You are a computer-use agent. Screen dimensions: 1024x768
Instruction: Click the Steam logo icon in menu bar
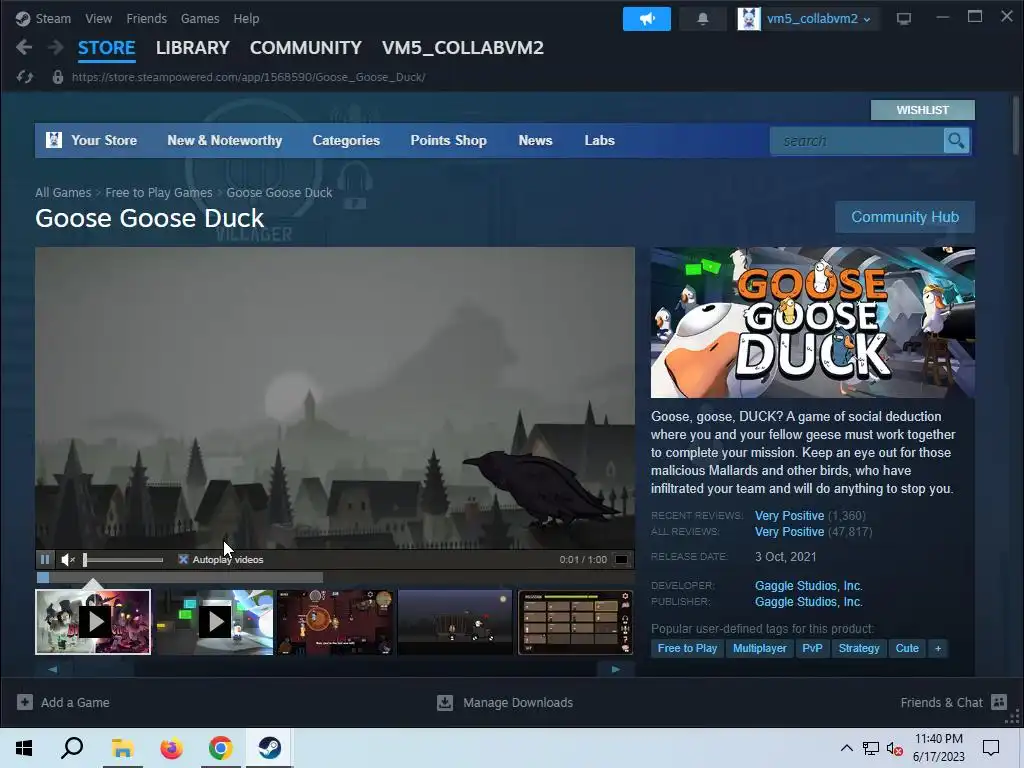[x=23, y=18]
